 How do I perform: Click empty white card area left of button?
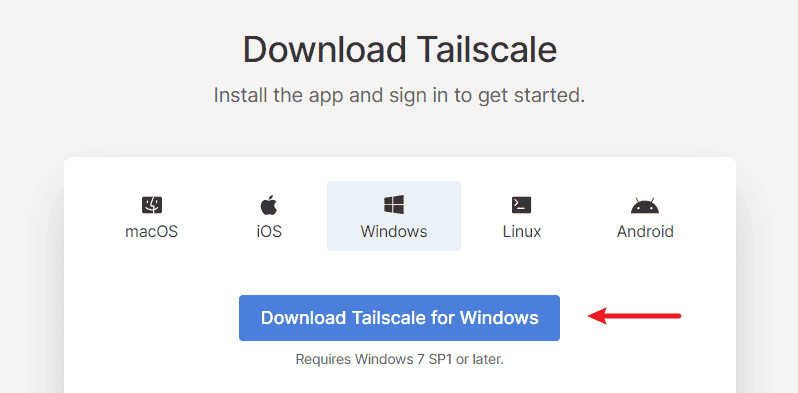(x=153, y=318)
